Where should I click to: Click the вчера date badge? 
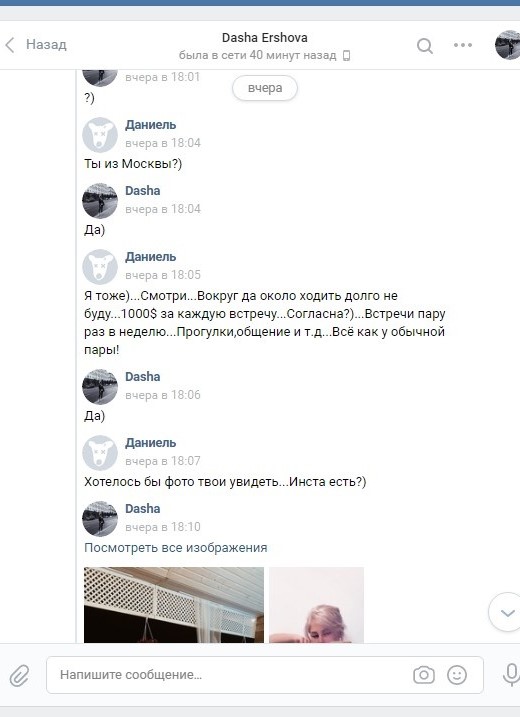(265, 88)
